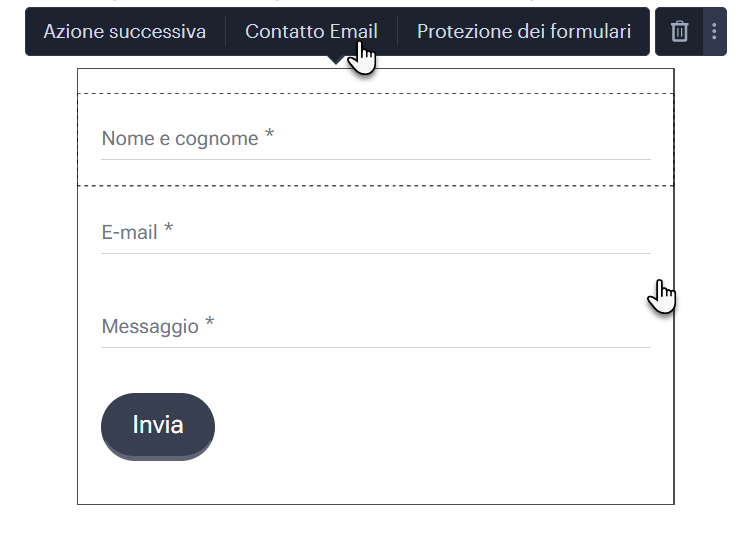Delete the form with the trash icon
The image size is (753, 544).
click(679, 32)
